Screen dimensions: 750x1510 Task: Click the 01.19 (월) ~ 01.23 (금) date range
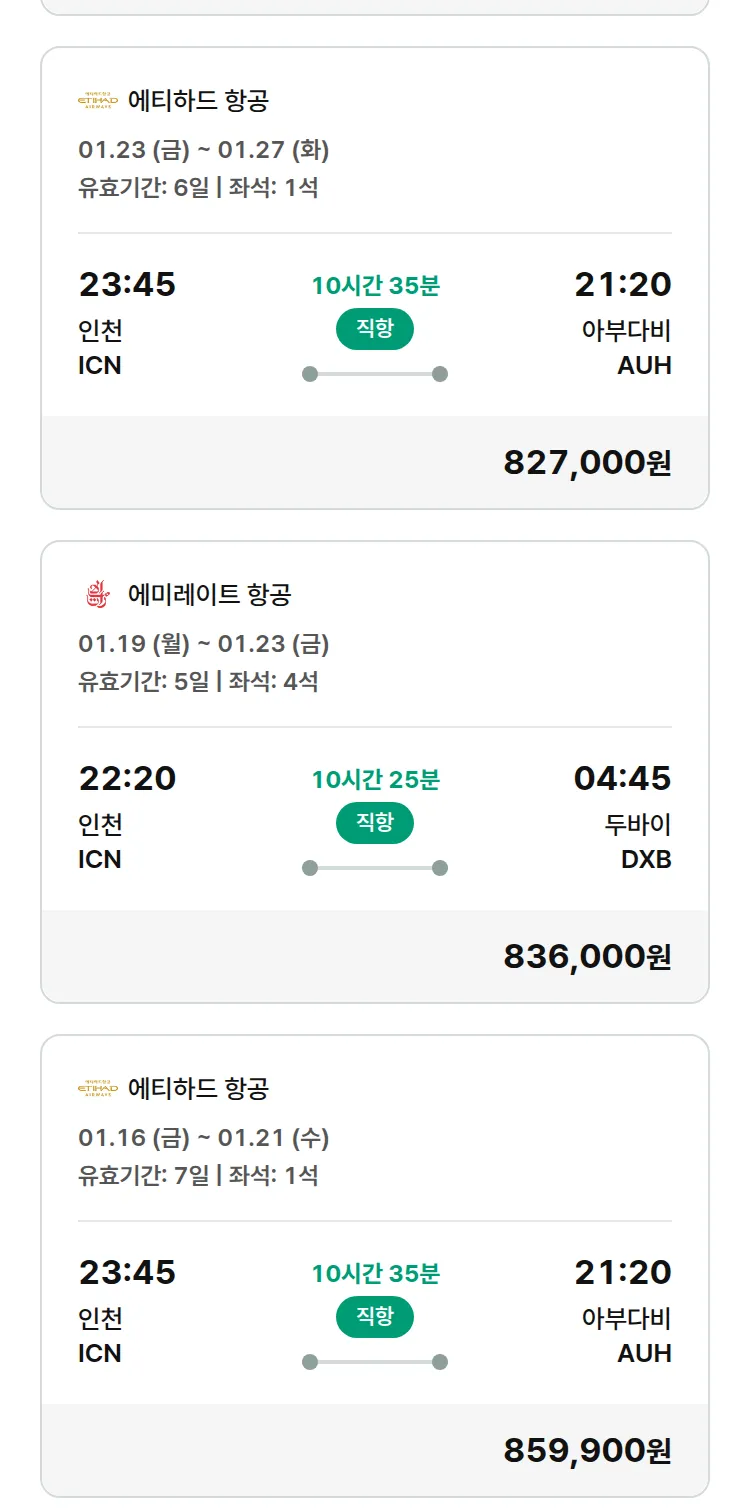[x=204, y=644]
